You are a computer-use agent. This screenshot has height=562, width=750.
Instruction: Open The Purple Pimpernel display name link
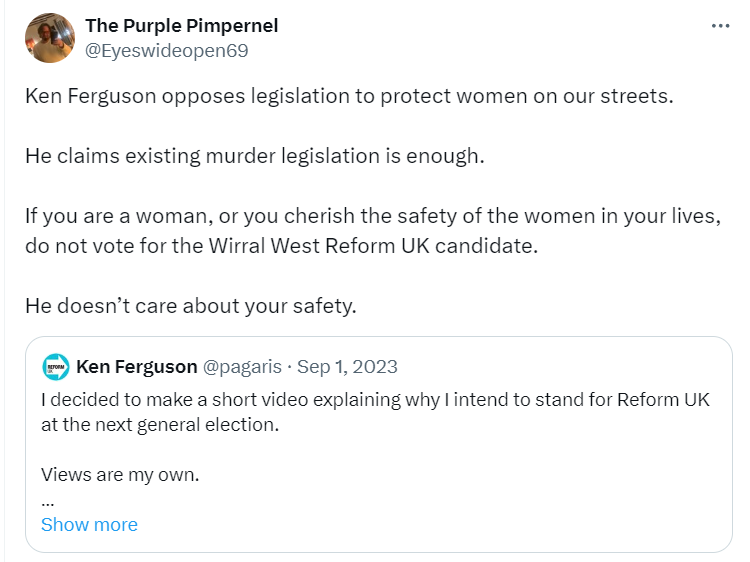click(181, 25)
